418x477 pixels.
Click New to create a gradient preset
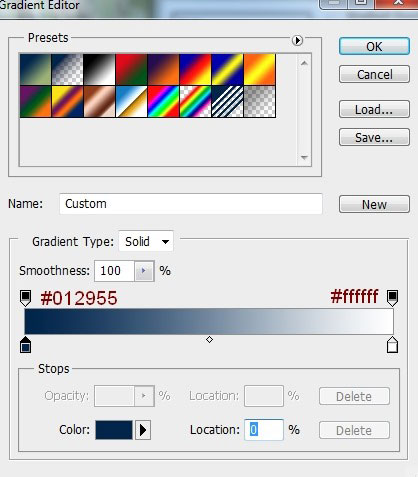(x=374, y=204)
